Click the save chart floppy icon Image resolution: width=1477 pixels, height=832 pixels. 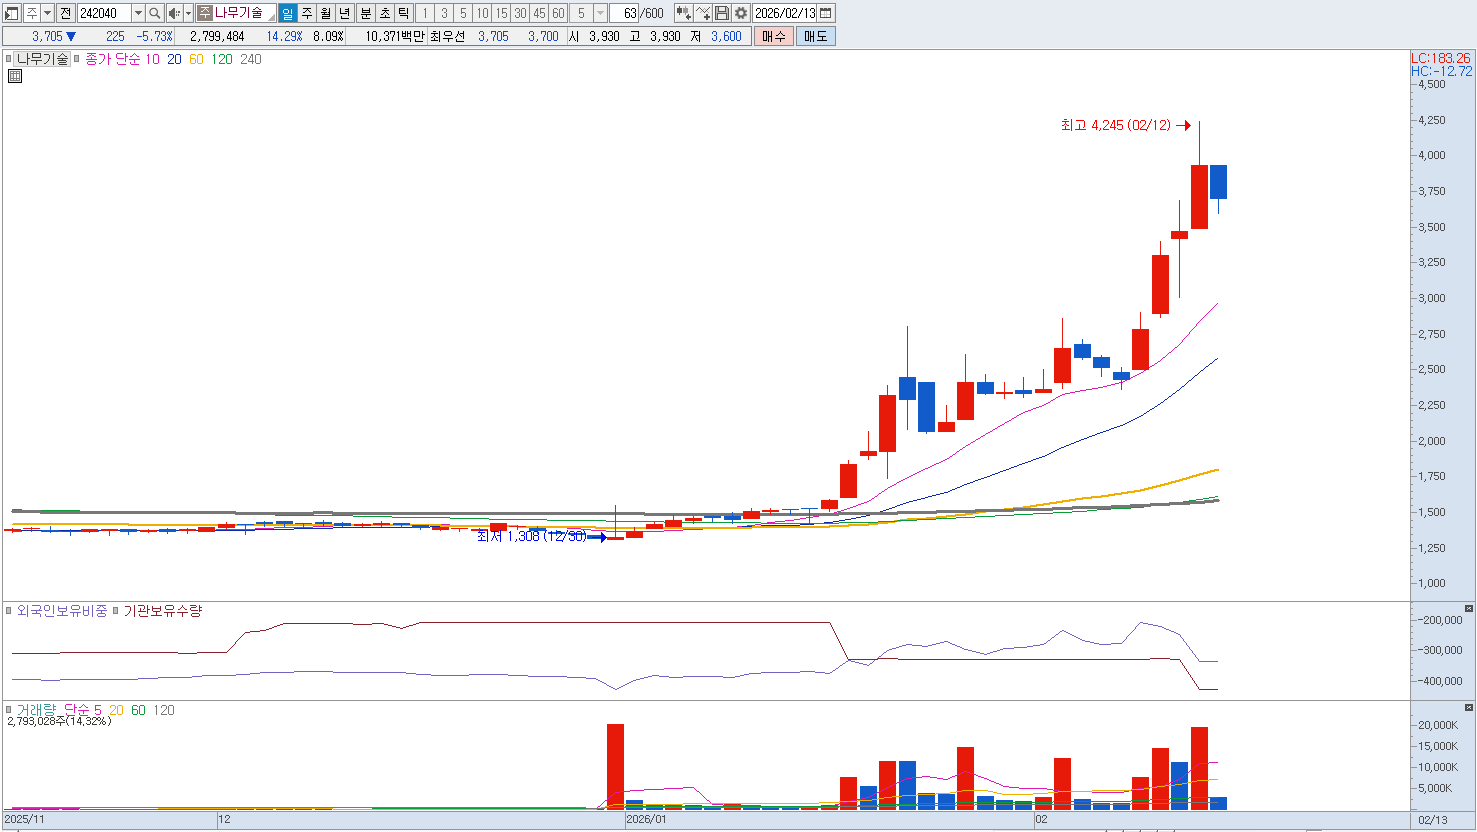(x=722, y=13)
